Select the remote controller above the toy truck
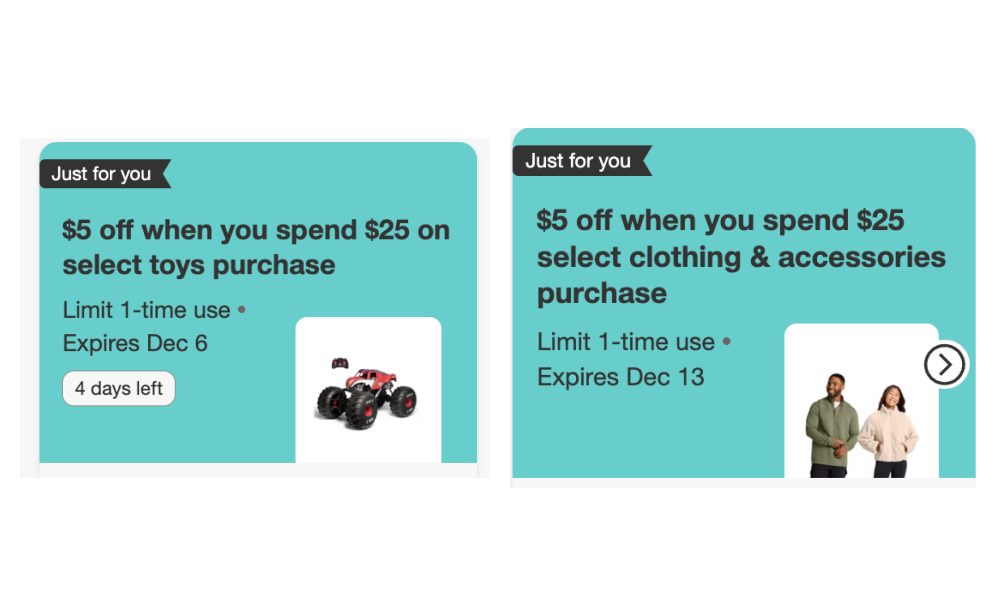 click(x=340, y=361)
